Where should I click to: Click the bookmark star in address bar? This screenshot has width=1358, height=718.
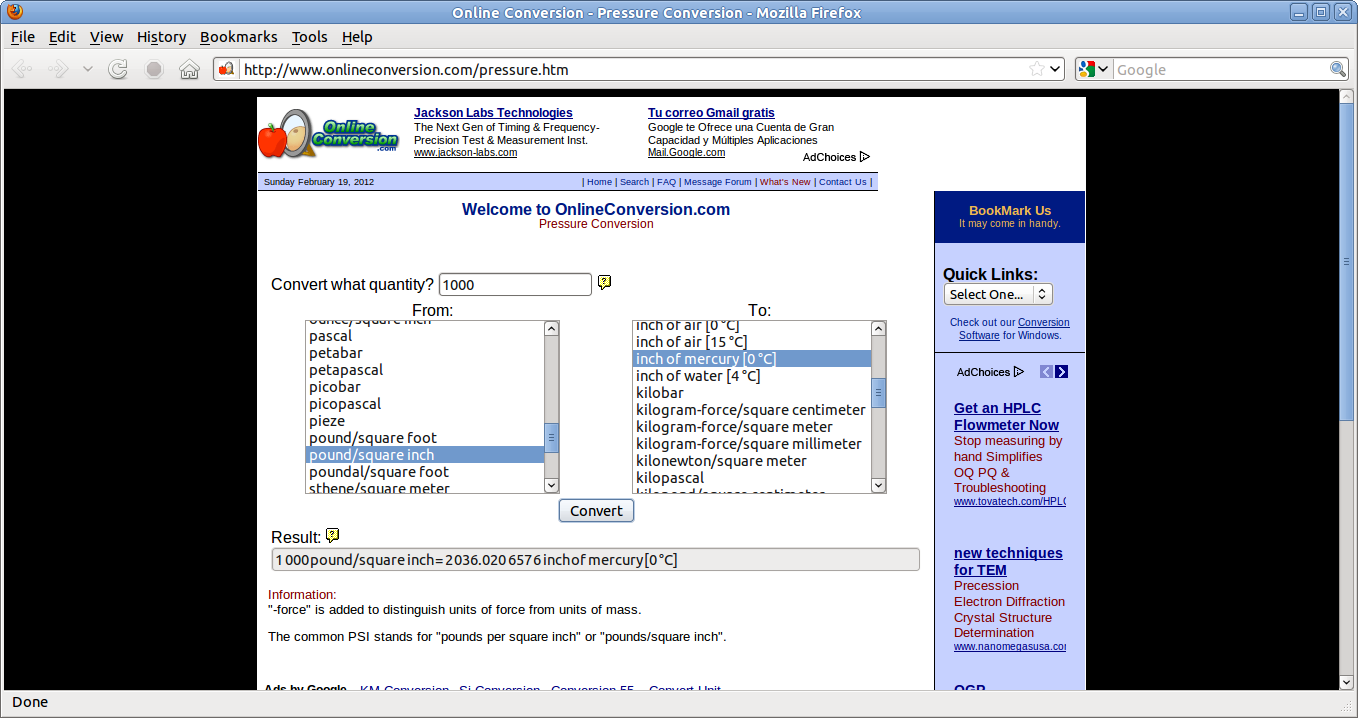[x=1037, y=69]
